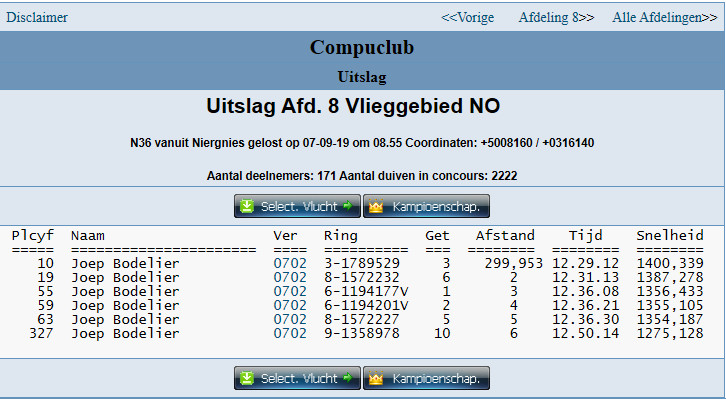726x399 pixels.
Task: Open club 0702 link in ring 8-1572232 row
Action: click(x=290, y=277)
